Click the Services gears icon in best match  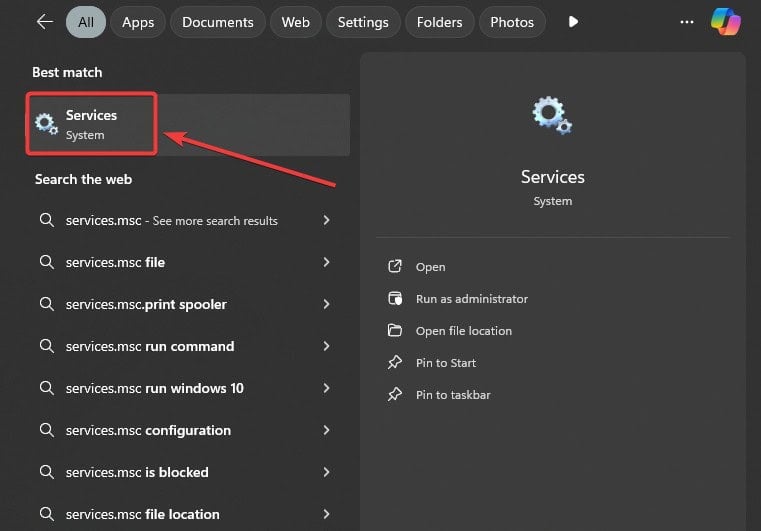[46, 124]
